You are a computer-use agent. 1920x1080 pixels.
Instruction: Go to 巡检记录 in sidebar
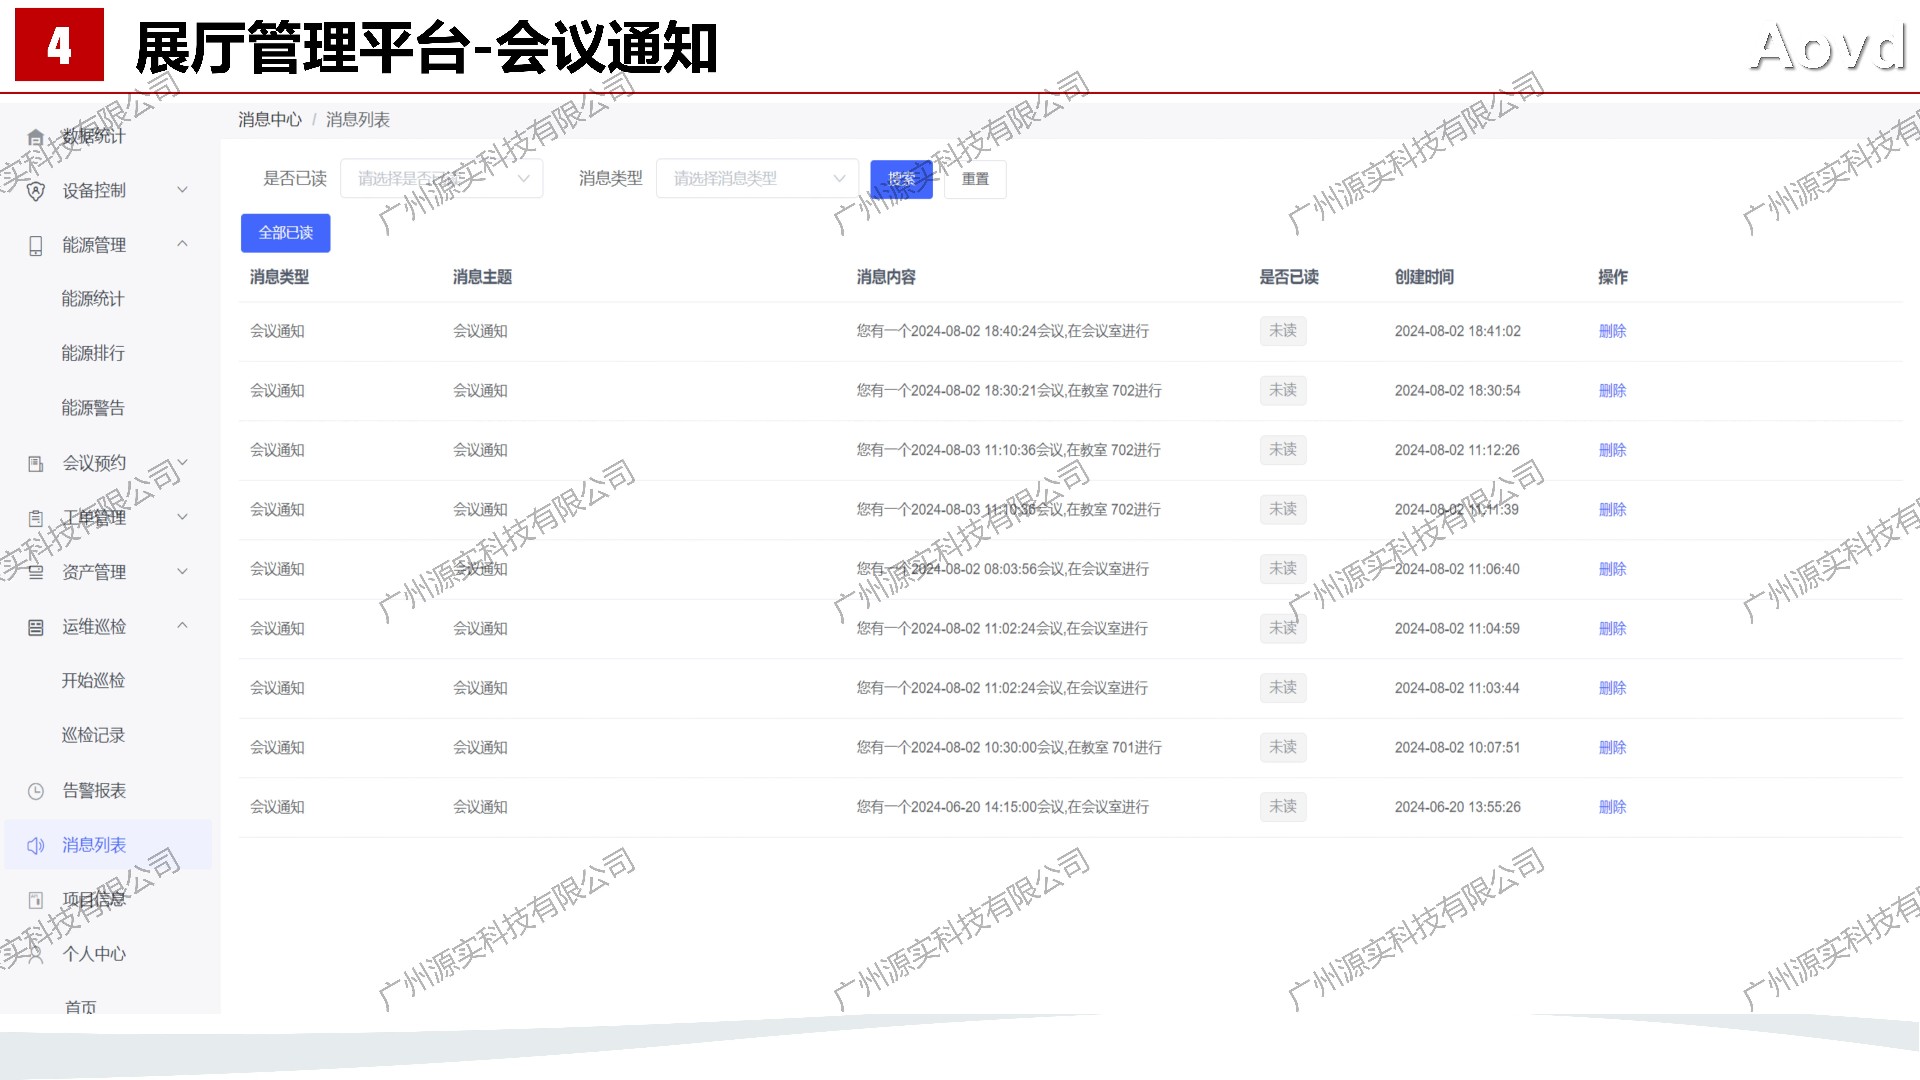click(93, 735)
